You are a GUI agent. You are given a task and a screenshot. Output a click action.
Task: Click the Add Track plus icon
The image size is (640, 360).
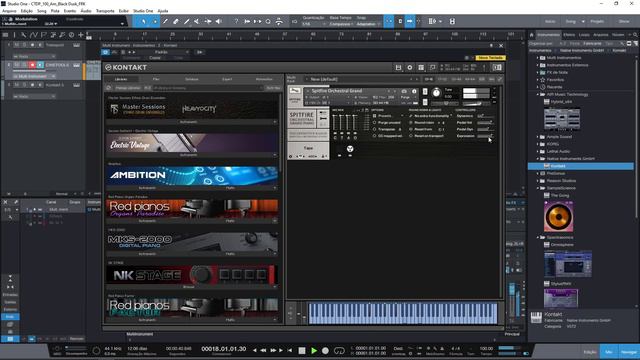[81, 35]
